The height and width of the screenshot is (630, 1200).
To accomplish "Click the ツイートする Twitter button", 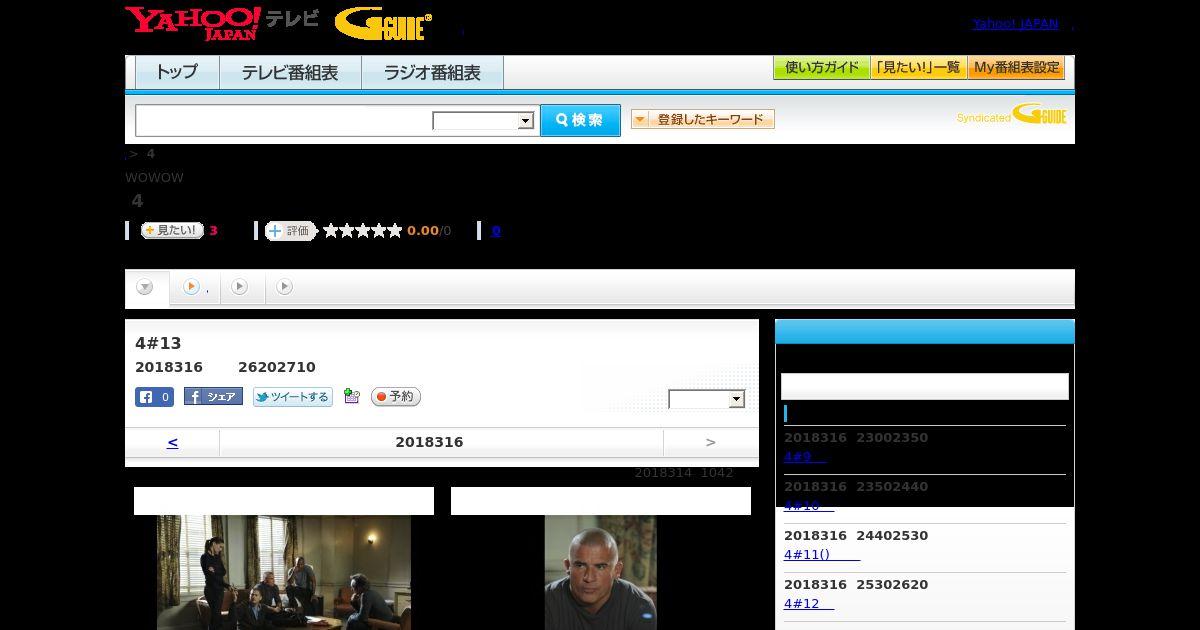I will click(292, 397).
